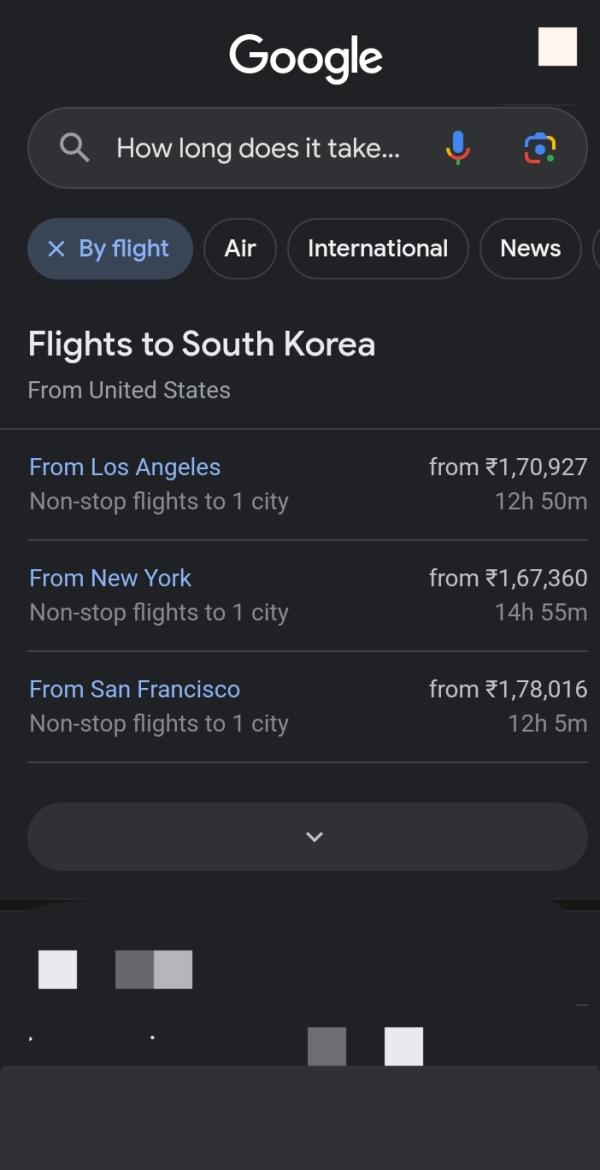Viewport: 600px width, 1170px height.
Task: Switch to the News filter chip
Action: coord(530,249)
